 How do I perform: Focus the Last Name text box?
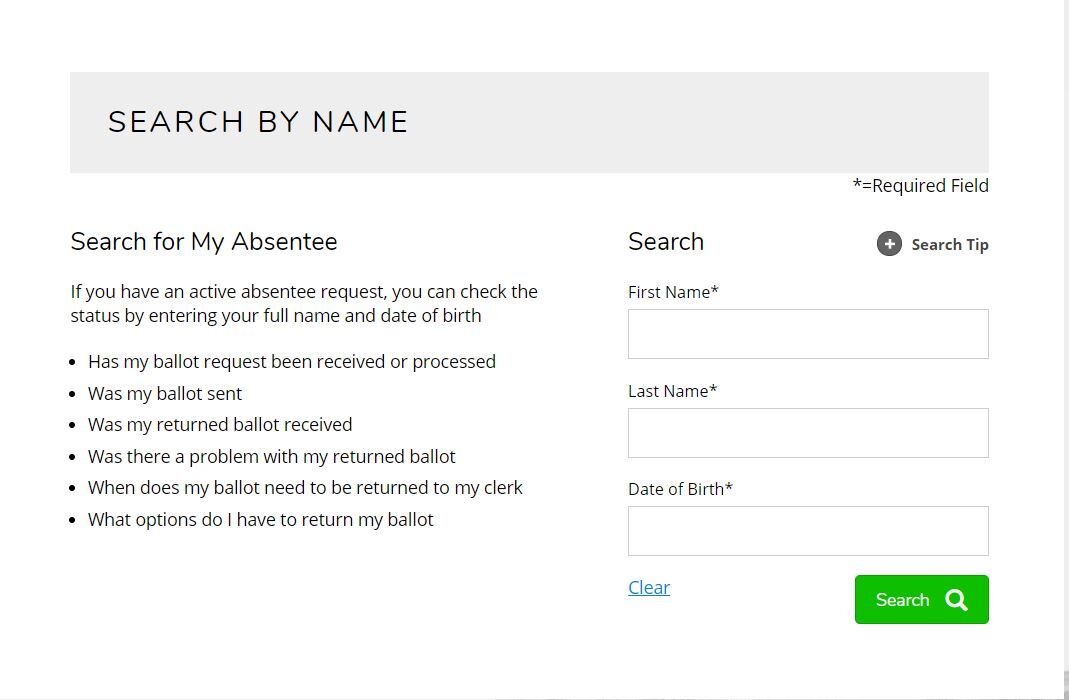tap(807, 432)
